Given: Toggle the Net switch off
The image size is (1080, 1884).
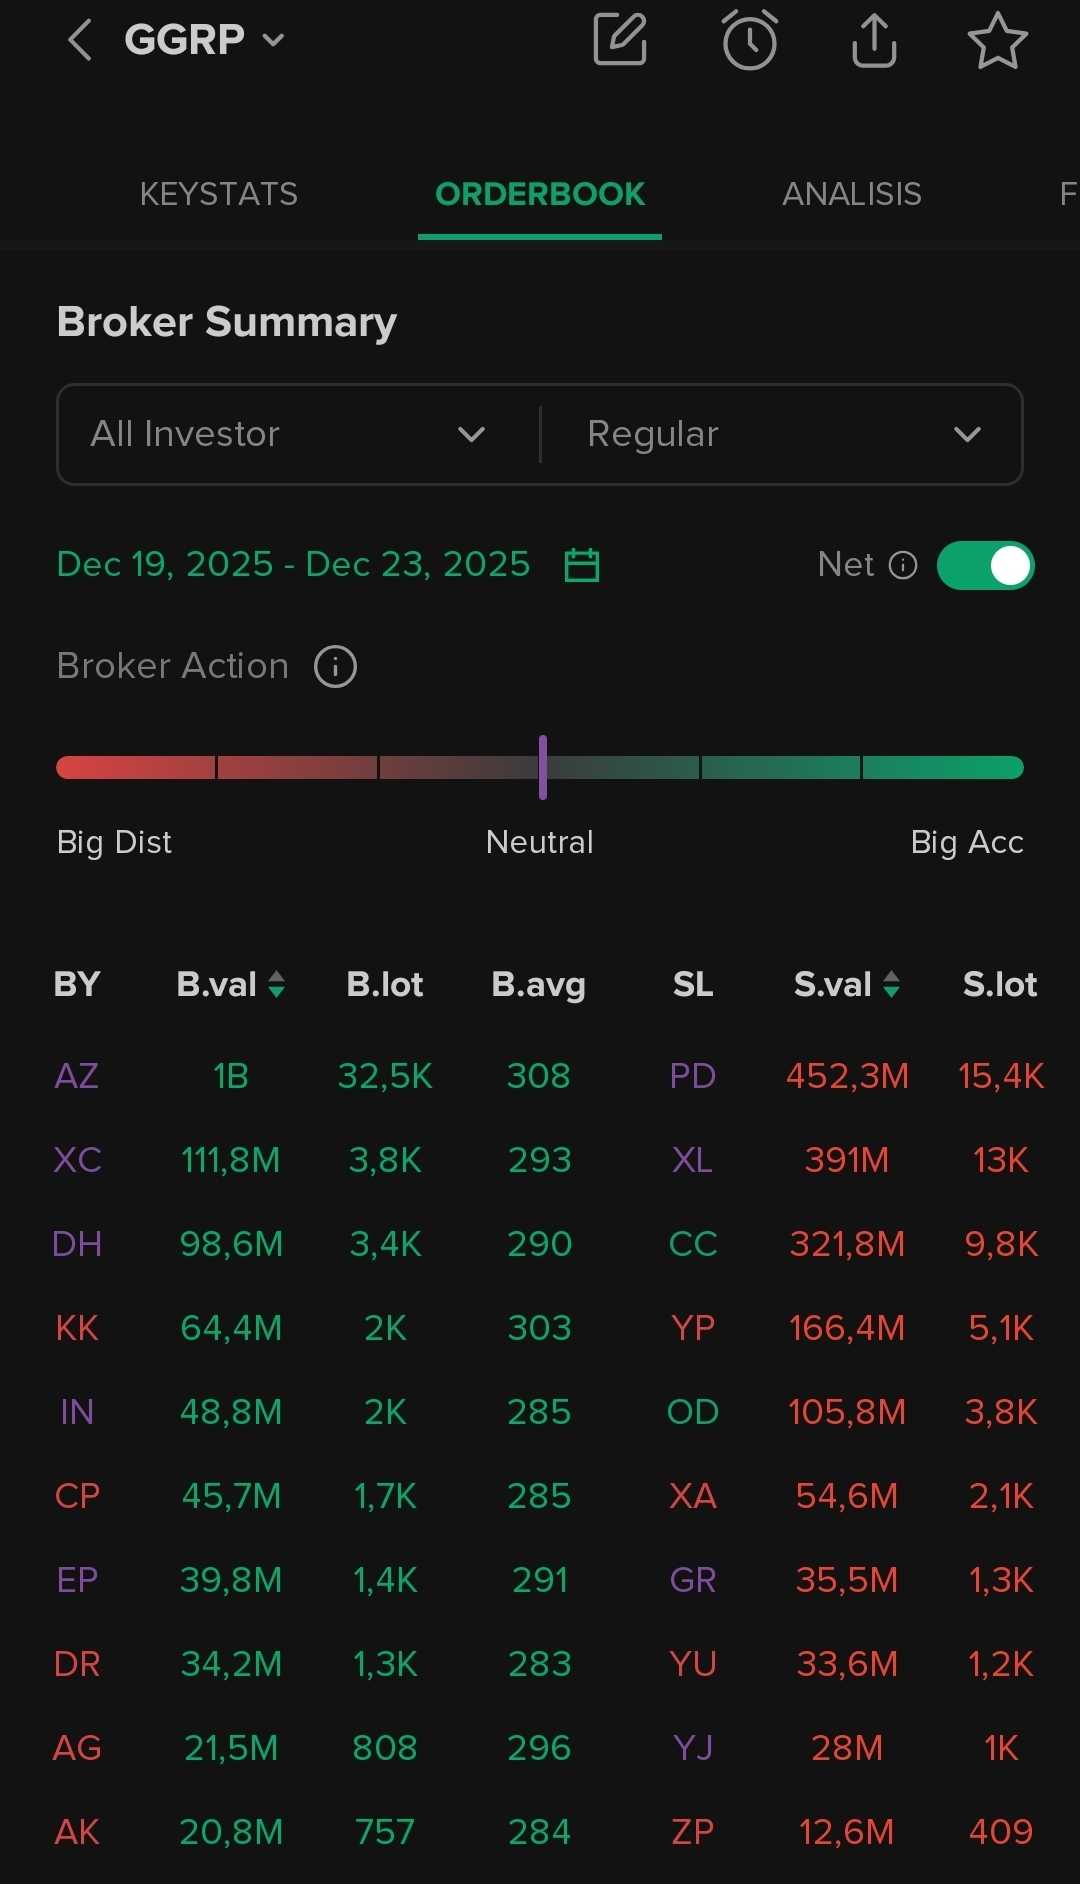Looking at the screenshot, I should pos(985,565).
